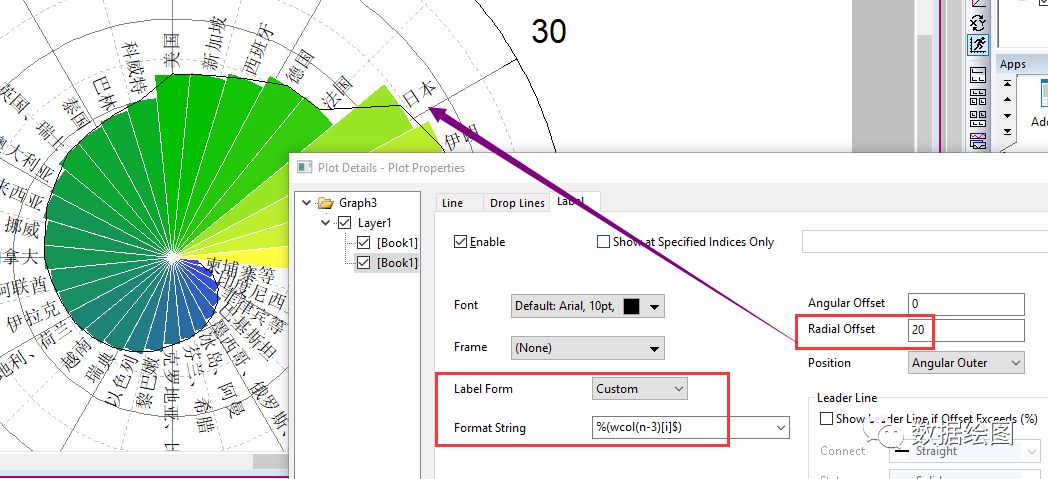Click the Apps move-down arrow

[x=1007, y=116]
